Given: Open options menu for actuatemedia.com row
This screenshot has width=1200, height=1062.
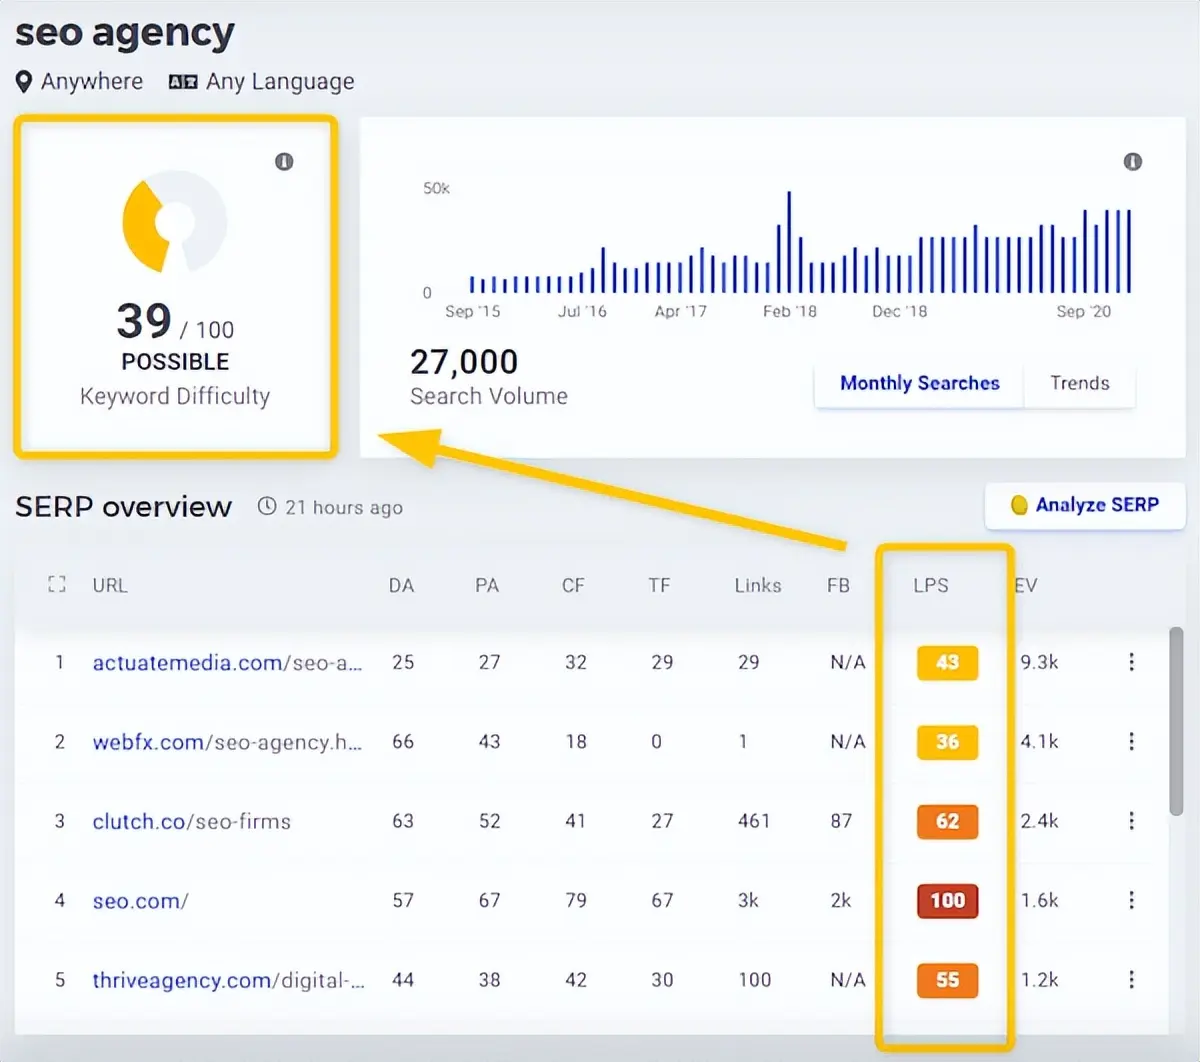Looking at the screenshot, I should [1131, 662].
